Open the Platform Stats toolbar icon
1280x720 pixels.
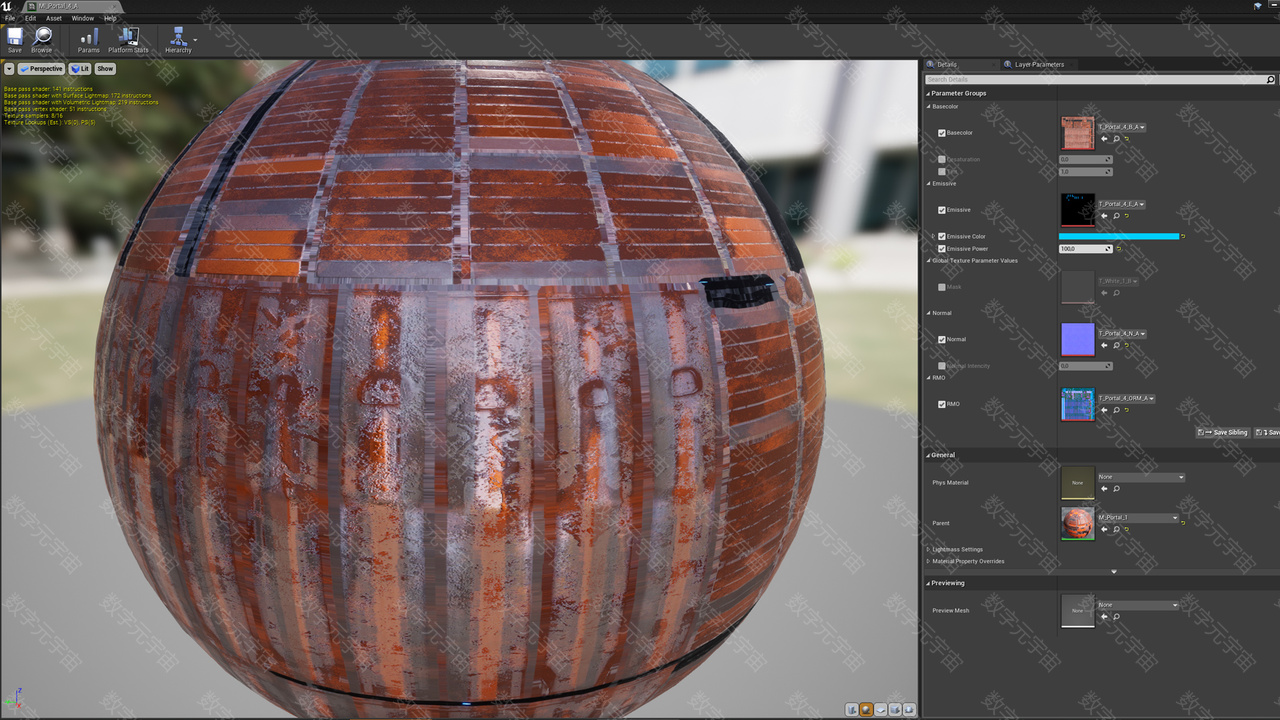(128, 40)
